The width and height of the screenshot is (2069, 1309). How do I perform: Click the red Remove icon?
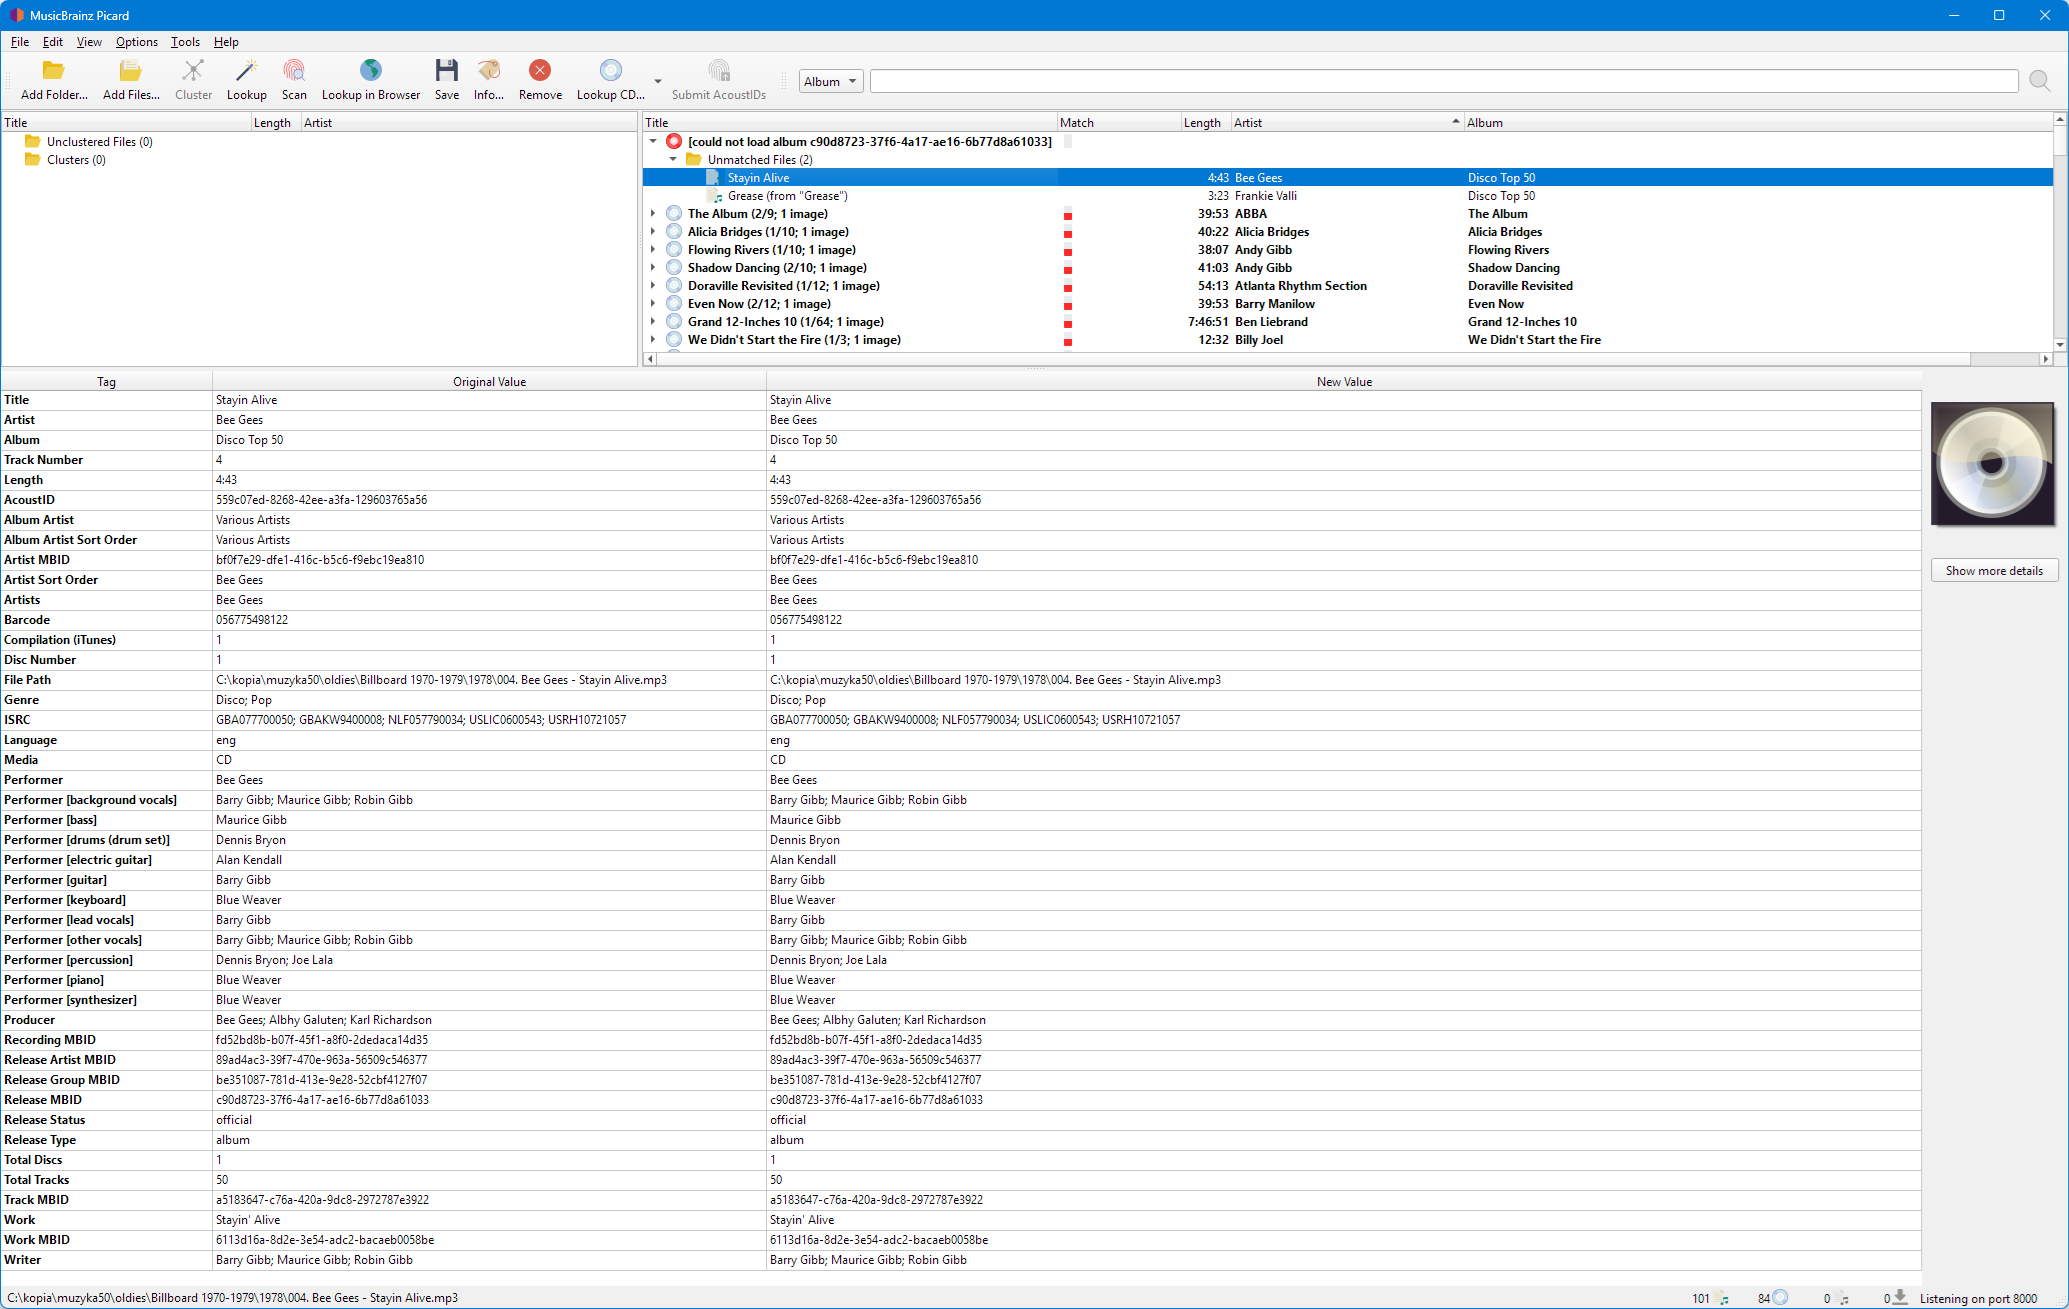click(x=540, y=71)
